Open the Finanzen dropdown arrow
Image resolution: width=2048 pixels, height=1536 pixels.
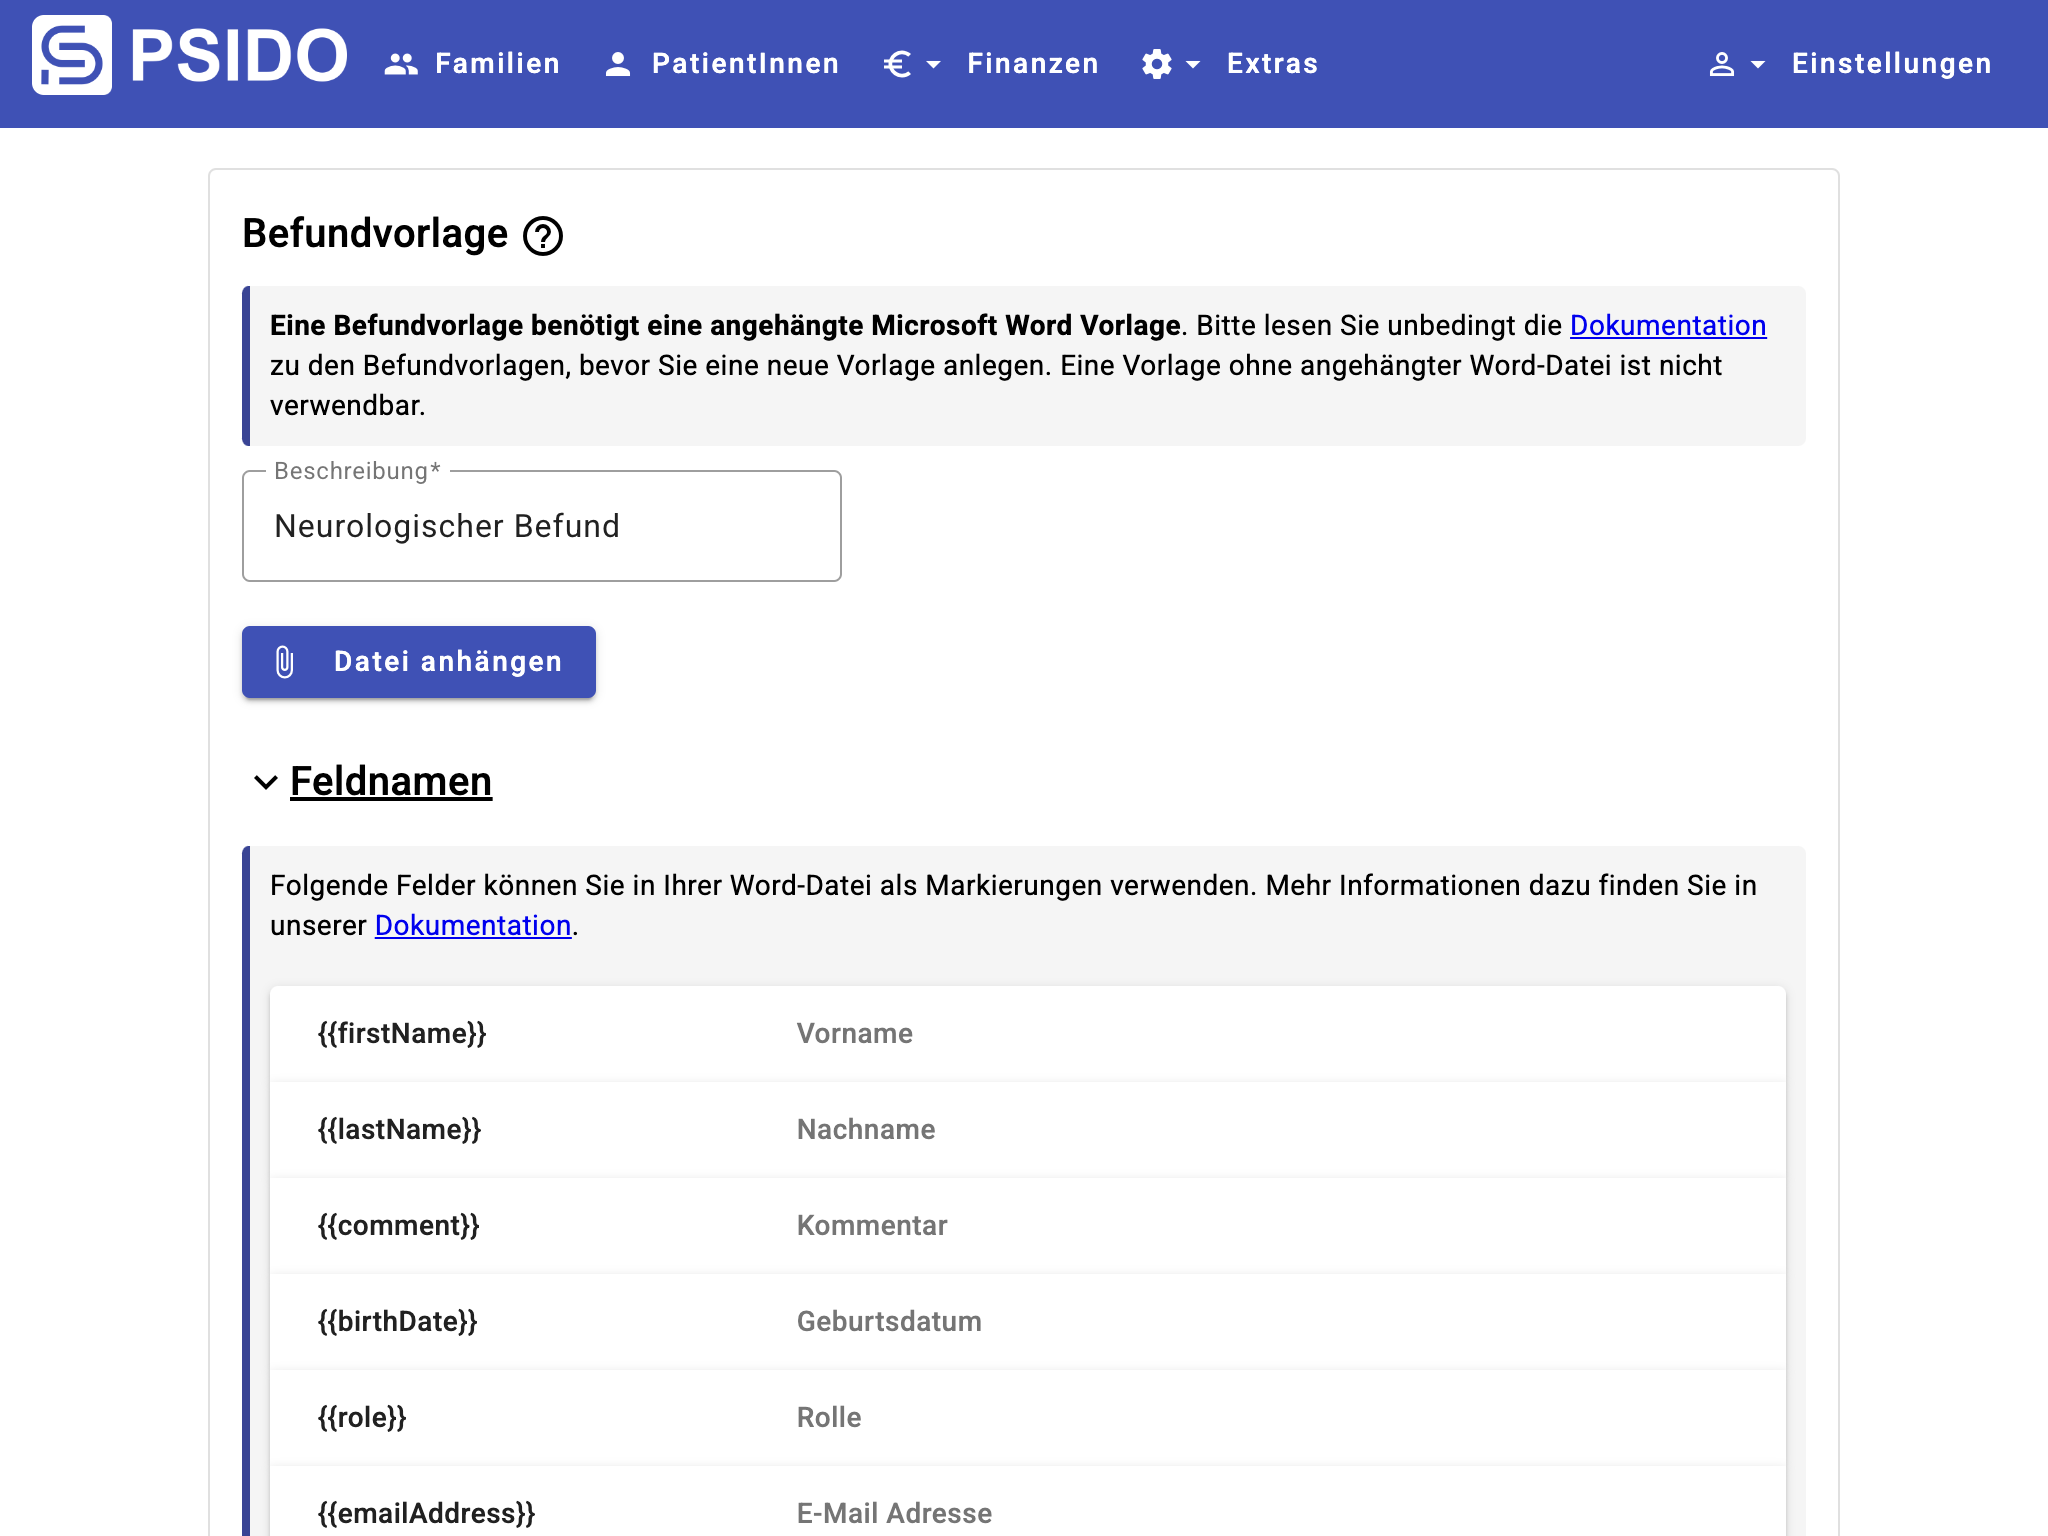[x=934, y=64]
